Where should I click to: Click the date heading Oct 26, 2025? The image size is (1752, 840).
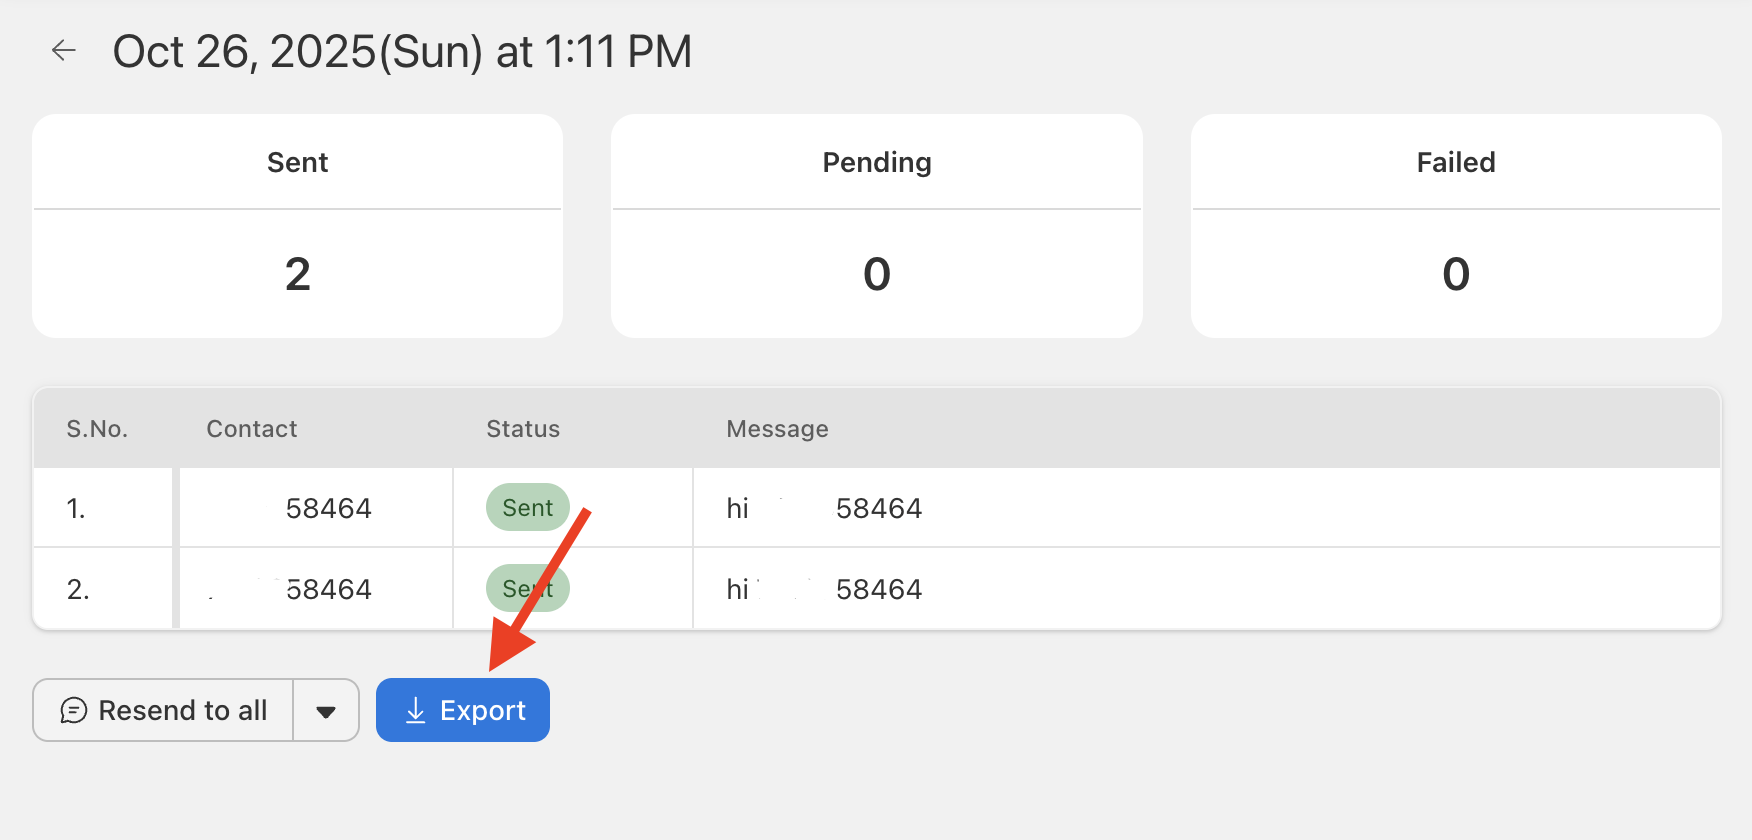[x=402, y=52]
